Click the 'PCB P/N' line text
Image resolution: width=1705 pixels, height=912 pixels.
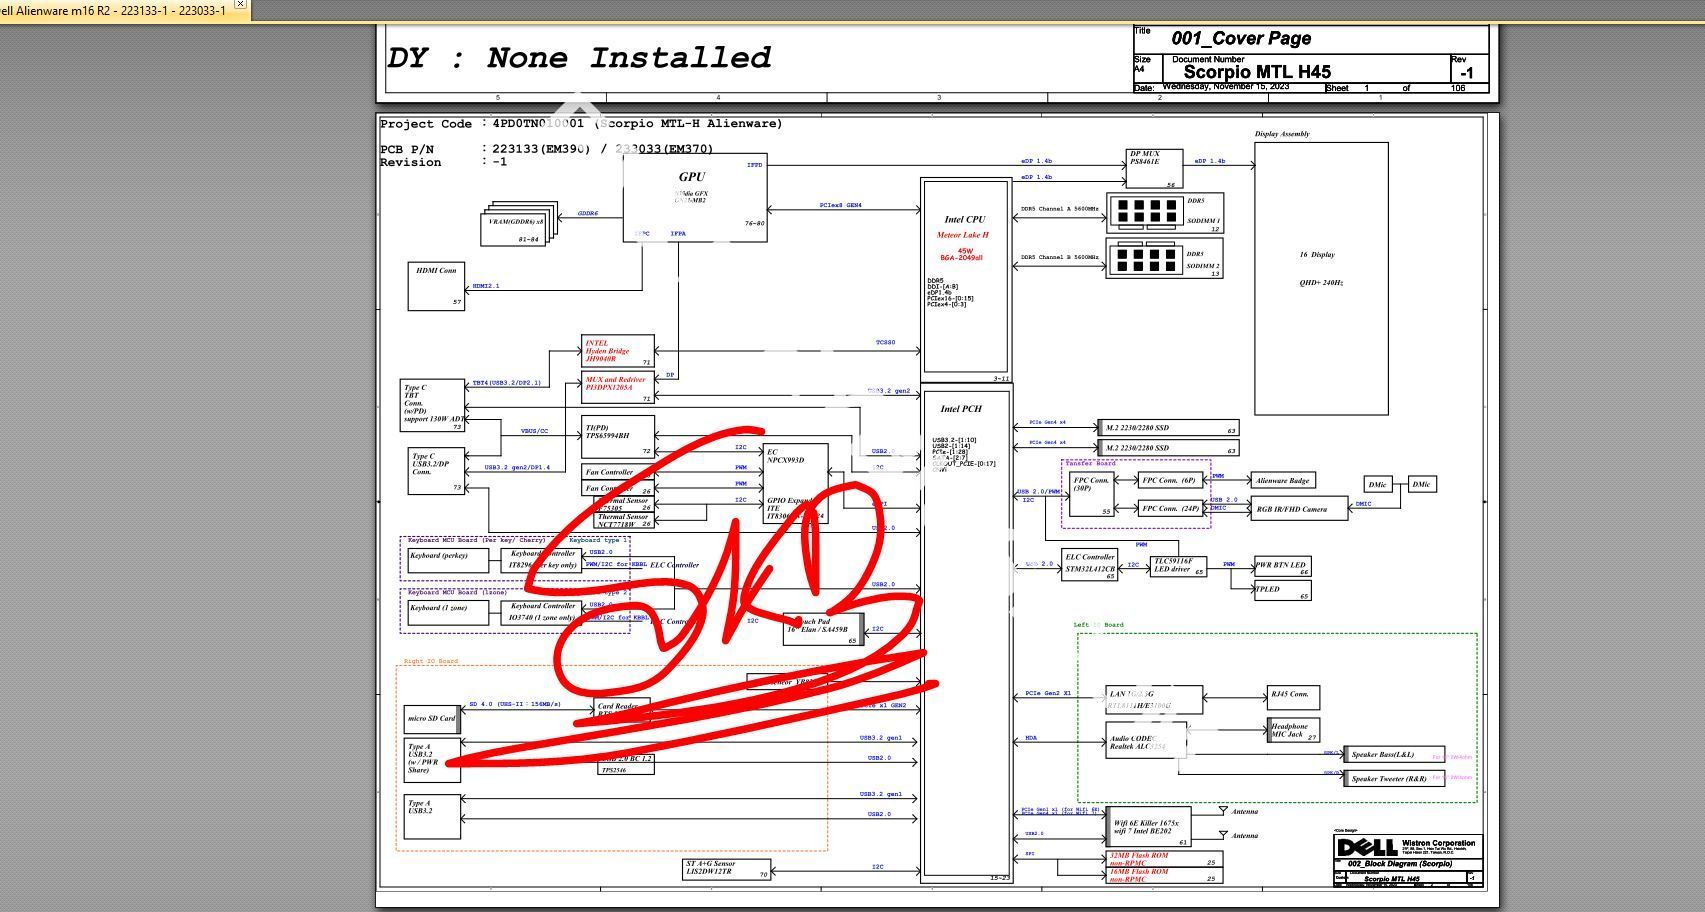[547, 149]
